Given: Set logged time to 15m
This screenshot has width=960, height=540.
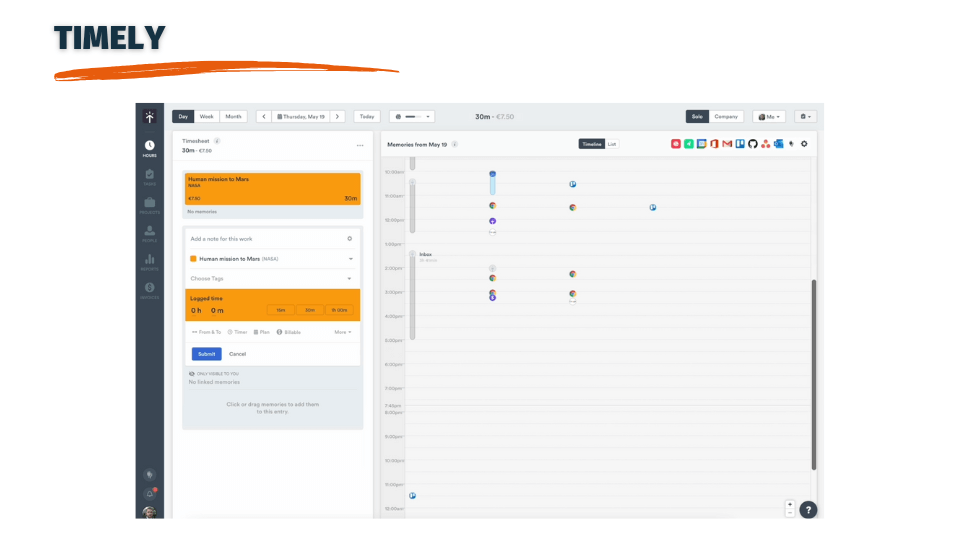Looking at the screenshot, I should click(x=280, y=310).
